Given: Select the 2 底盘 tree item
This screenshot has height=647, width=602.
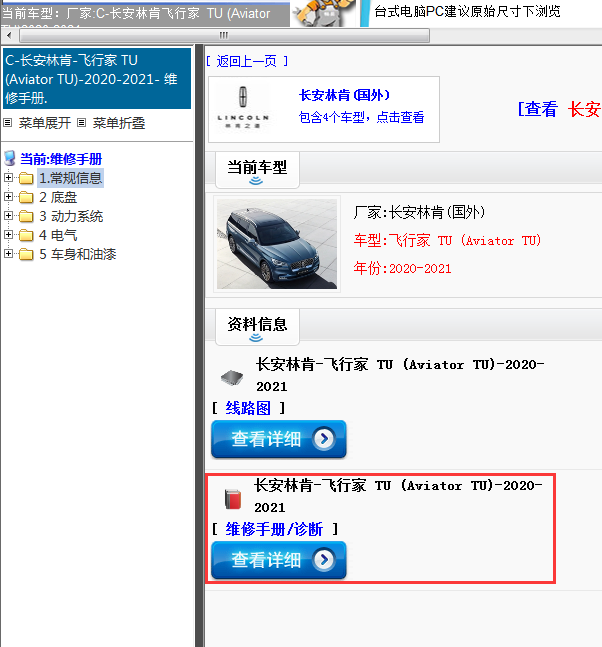Looking at the screenshot, I should pos(58,197).
